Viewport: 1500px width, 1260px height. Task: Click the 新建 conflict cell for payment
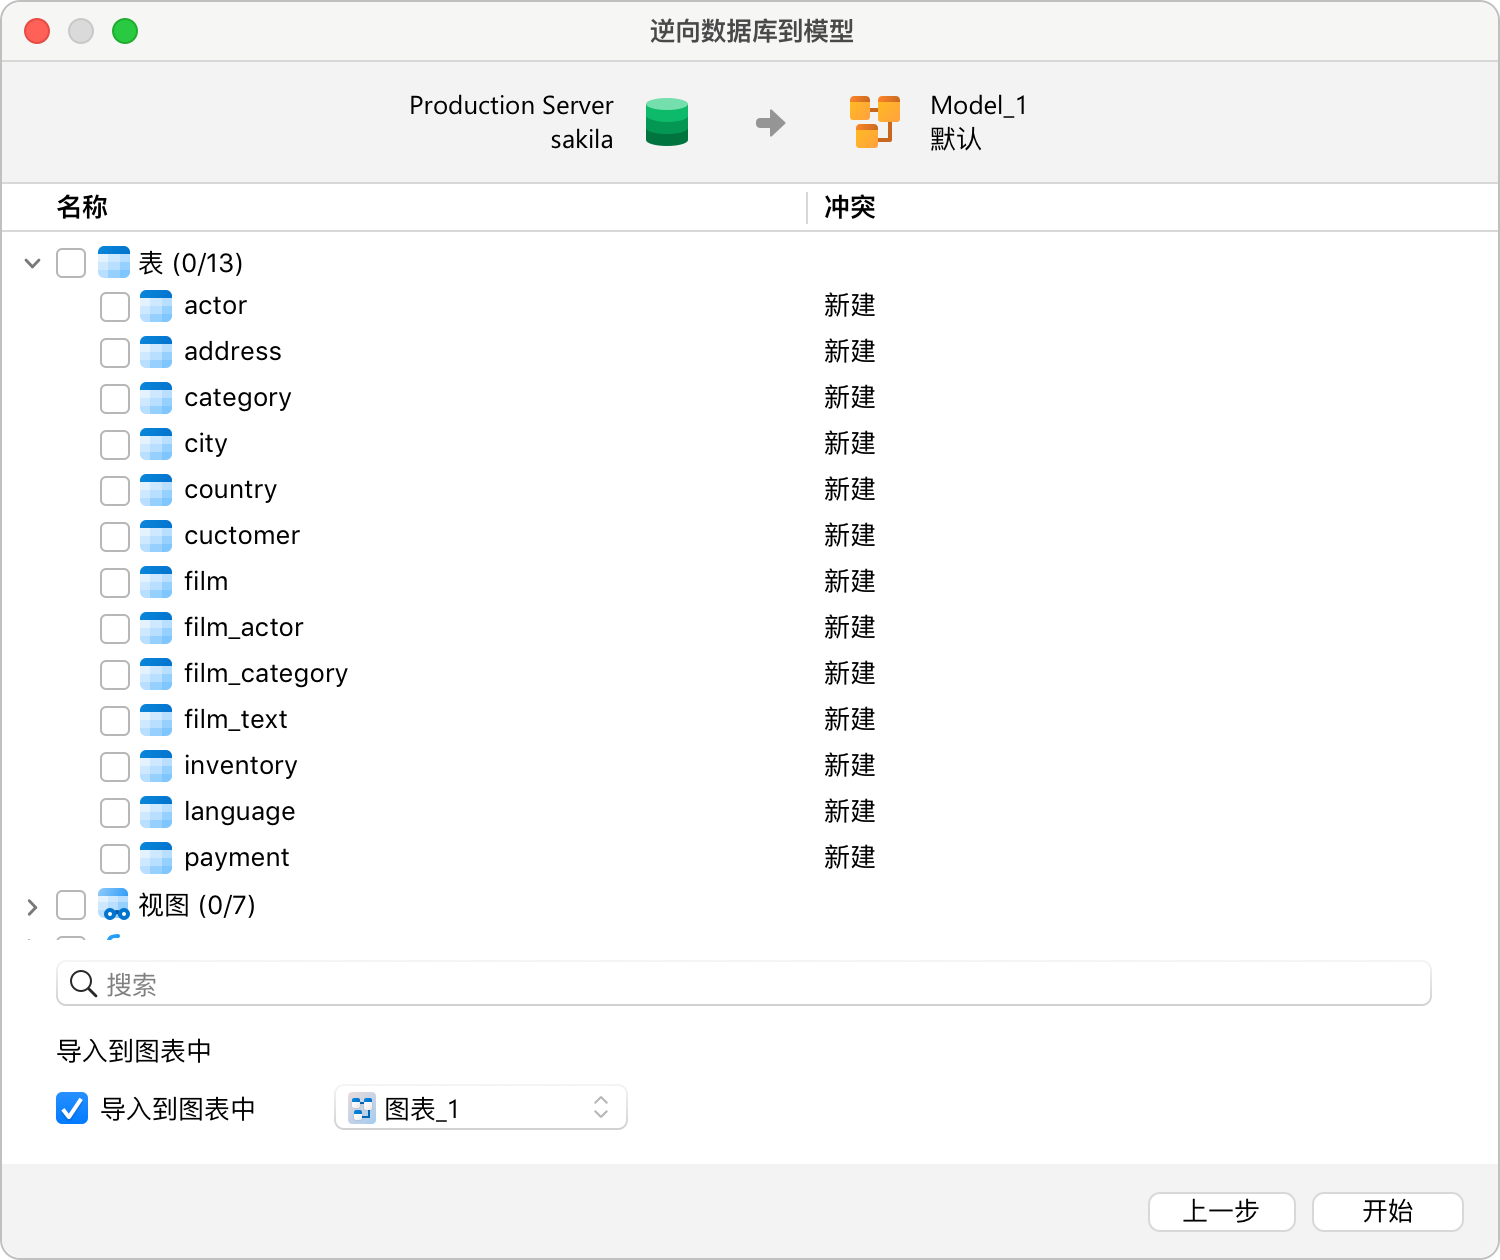tap(850, 857)
